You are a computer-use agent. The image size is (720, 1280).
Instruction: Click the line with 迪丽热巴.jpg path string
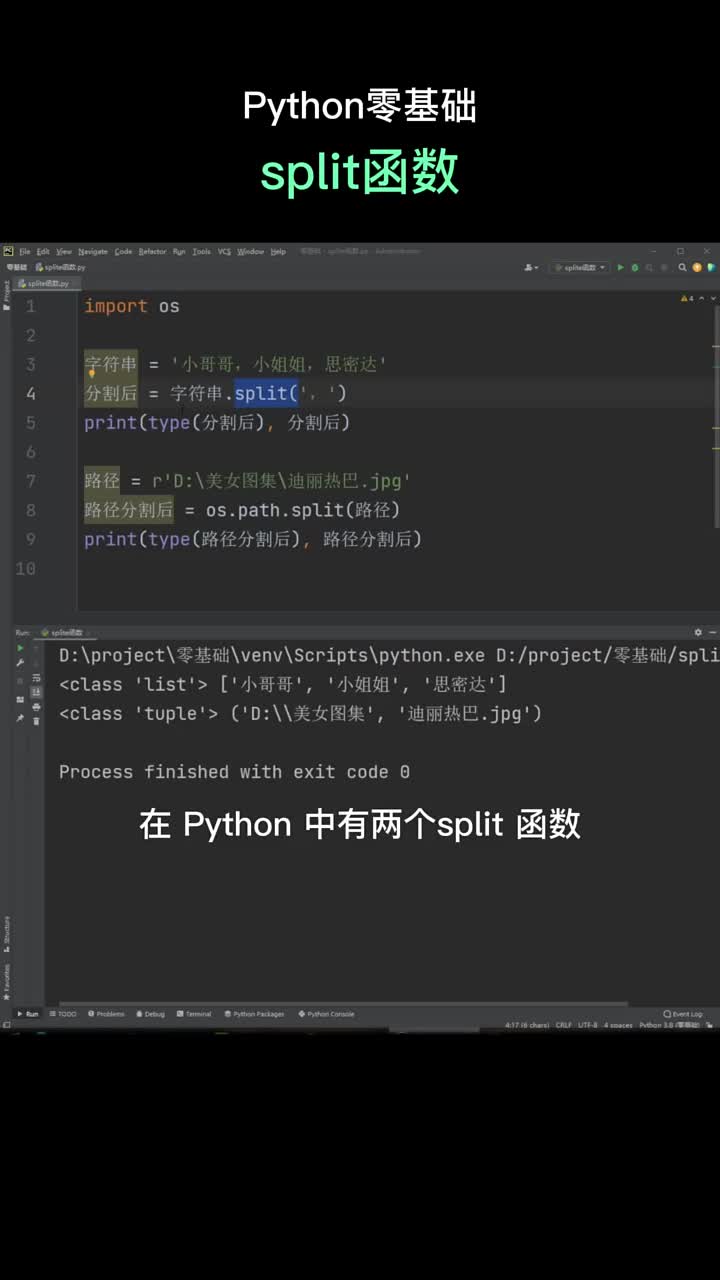[248, 481]
